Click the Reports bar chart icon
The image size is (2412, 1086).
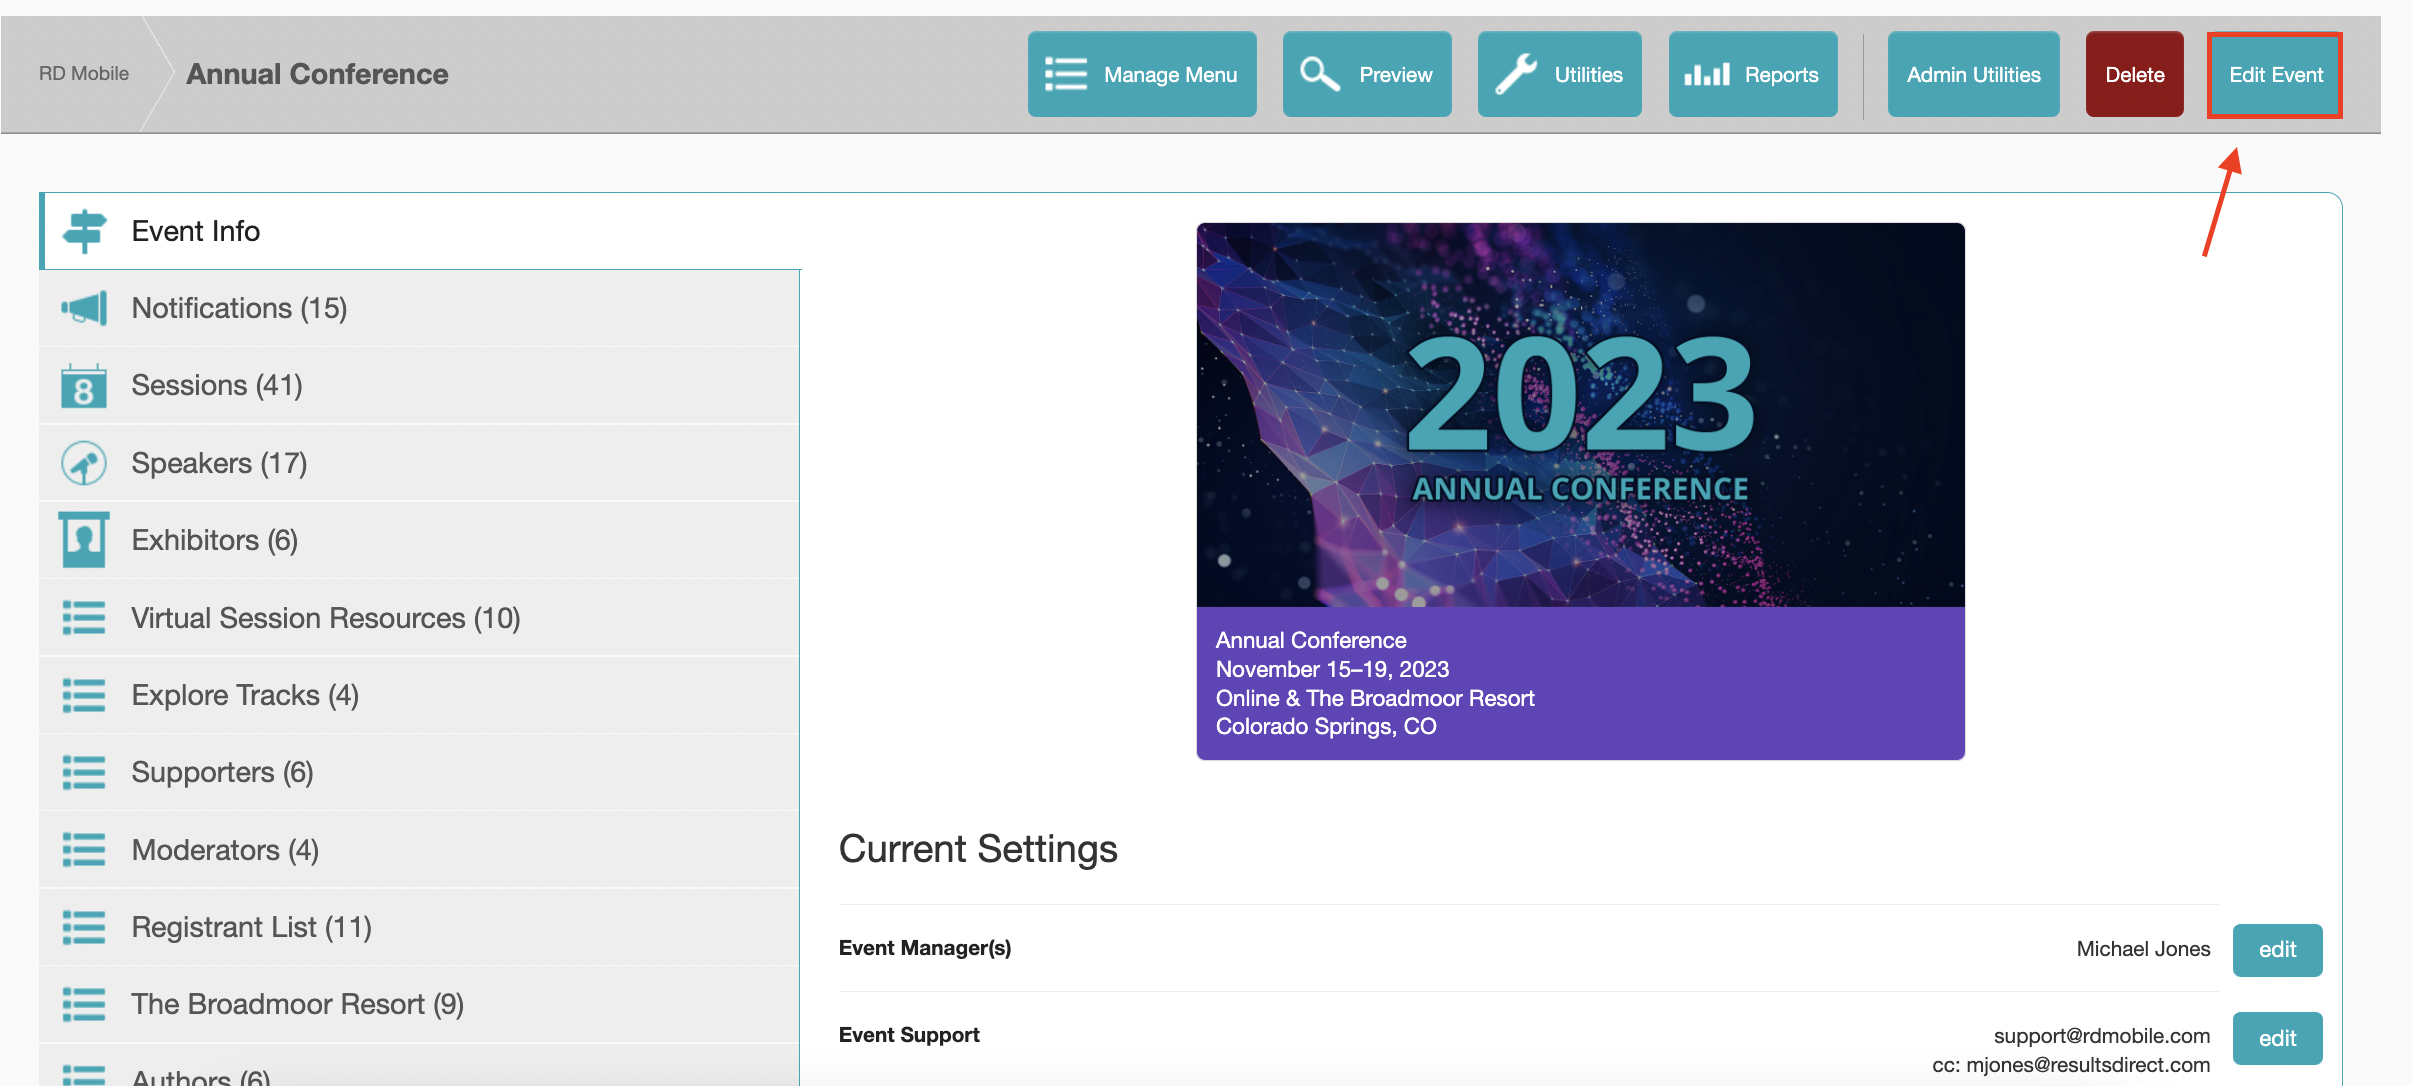pyautogui.click(x=1706, y=74)
